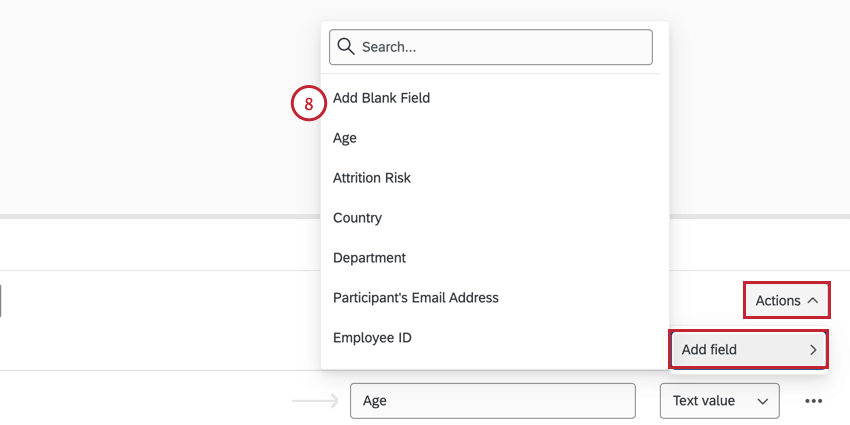Select the Department field option
This screenshot has width=850, height=425.
point(369,258)
